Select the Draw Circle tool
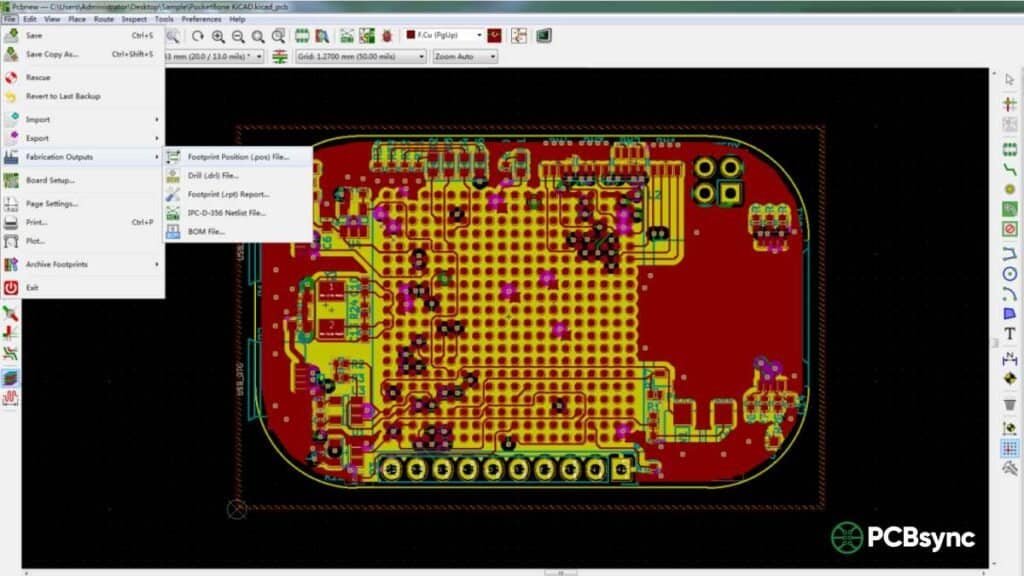 tap(1010, 273)
